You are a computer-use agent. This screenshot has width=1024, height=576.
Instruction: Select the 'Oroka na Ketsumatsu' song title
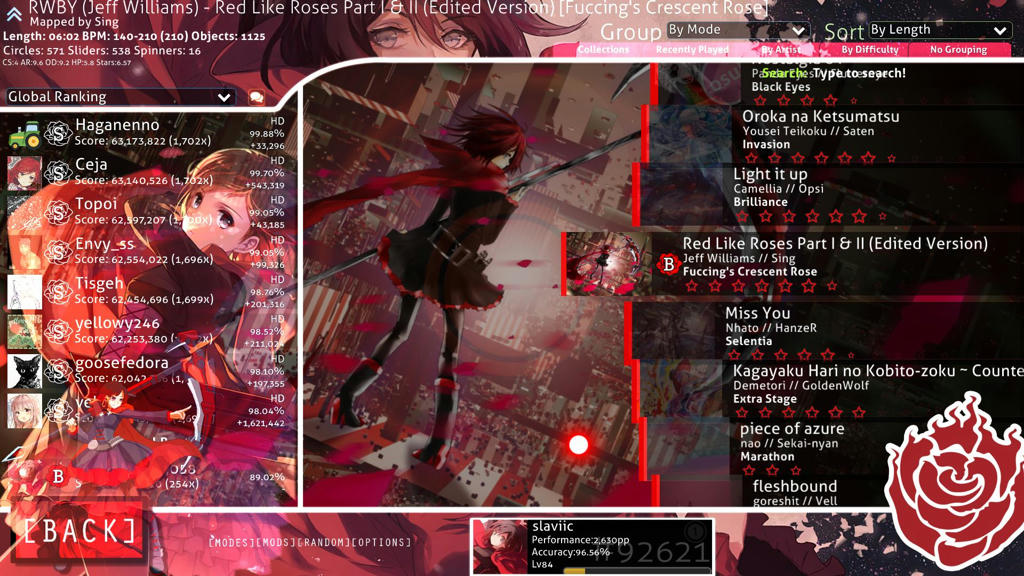821,117
